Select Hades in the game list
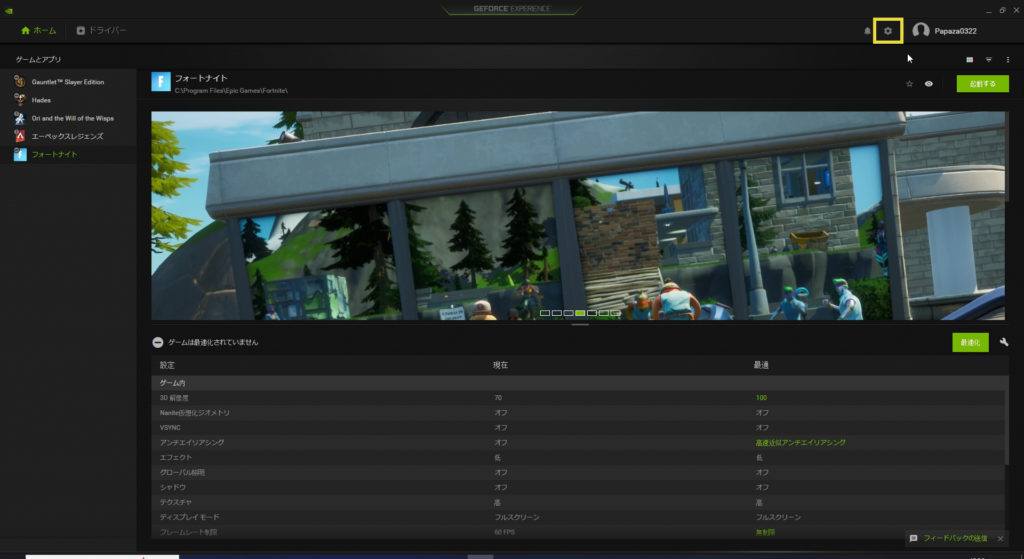Screen dimensions: 1024x559 [42, 100]
